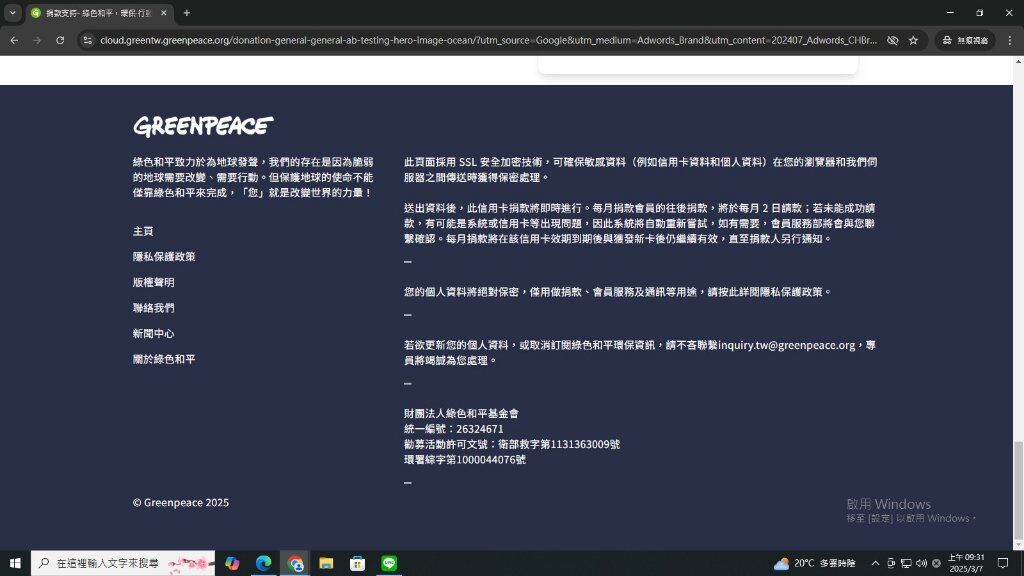Open the 版權聲明 footer link
1024x576 pixels.
pyautogui.click(x=153, y=282)
